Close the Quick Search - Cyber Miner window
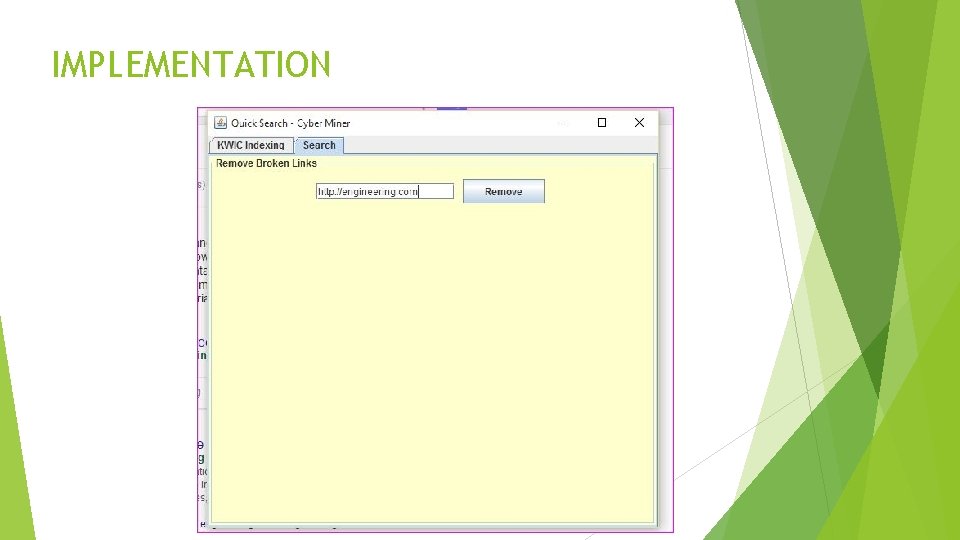 coord(639,122)
